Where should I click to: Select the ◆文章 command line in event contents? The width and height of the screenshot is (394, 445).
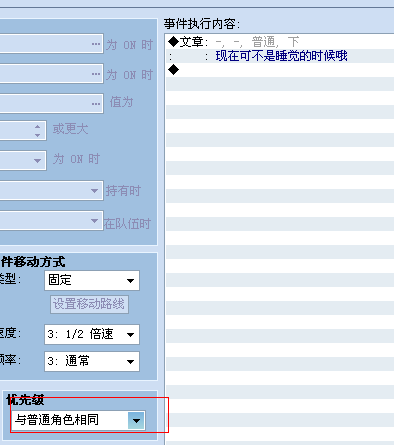pyautogui.click(x=280, y=42)
